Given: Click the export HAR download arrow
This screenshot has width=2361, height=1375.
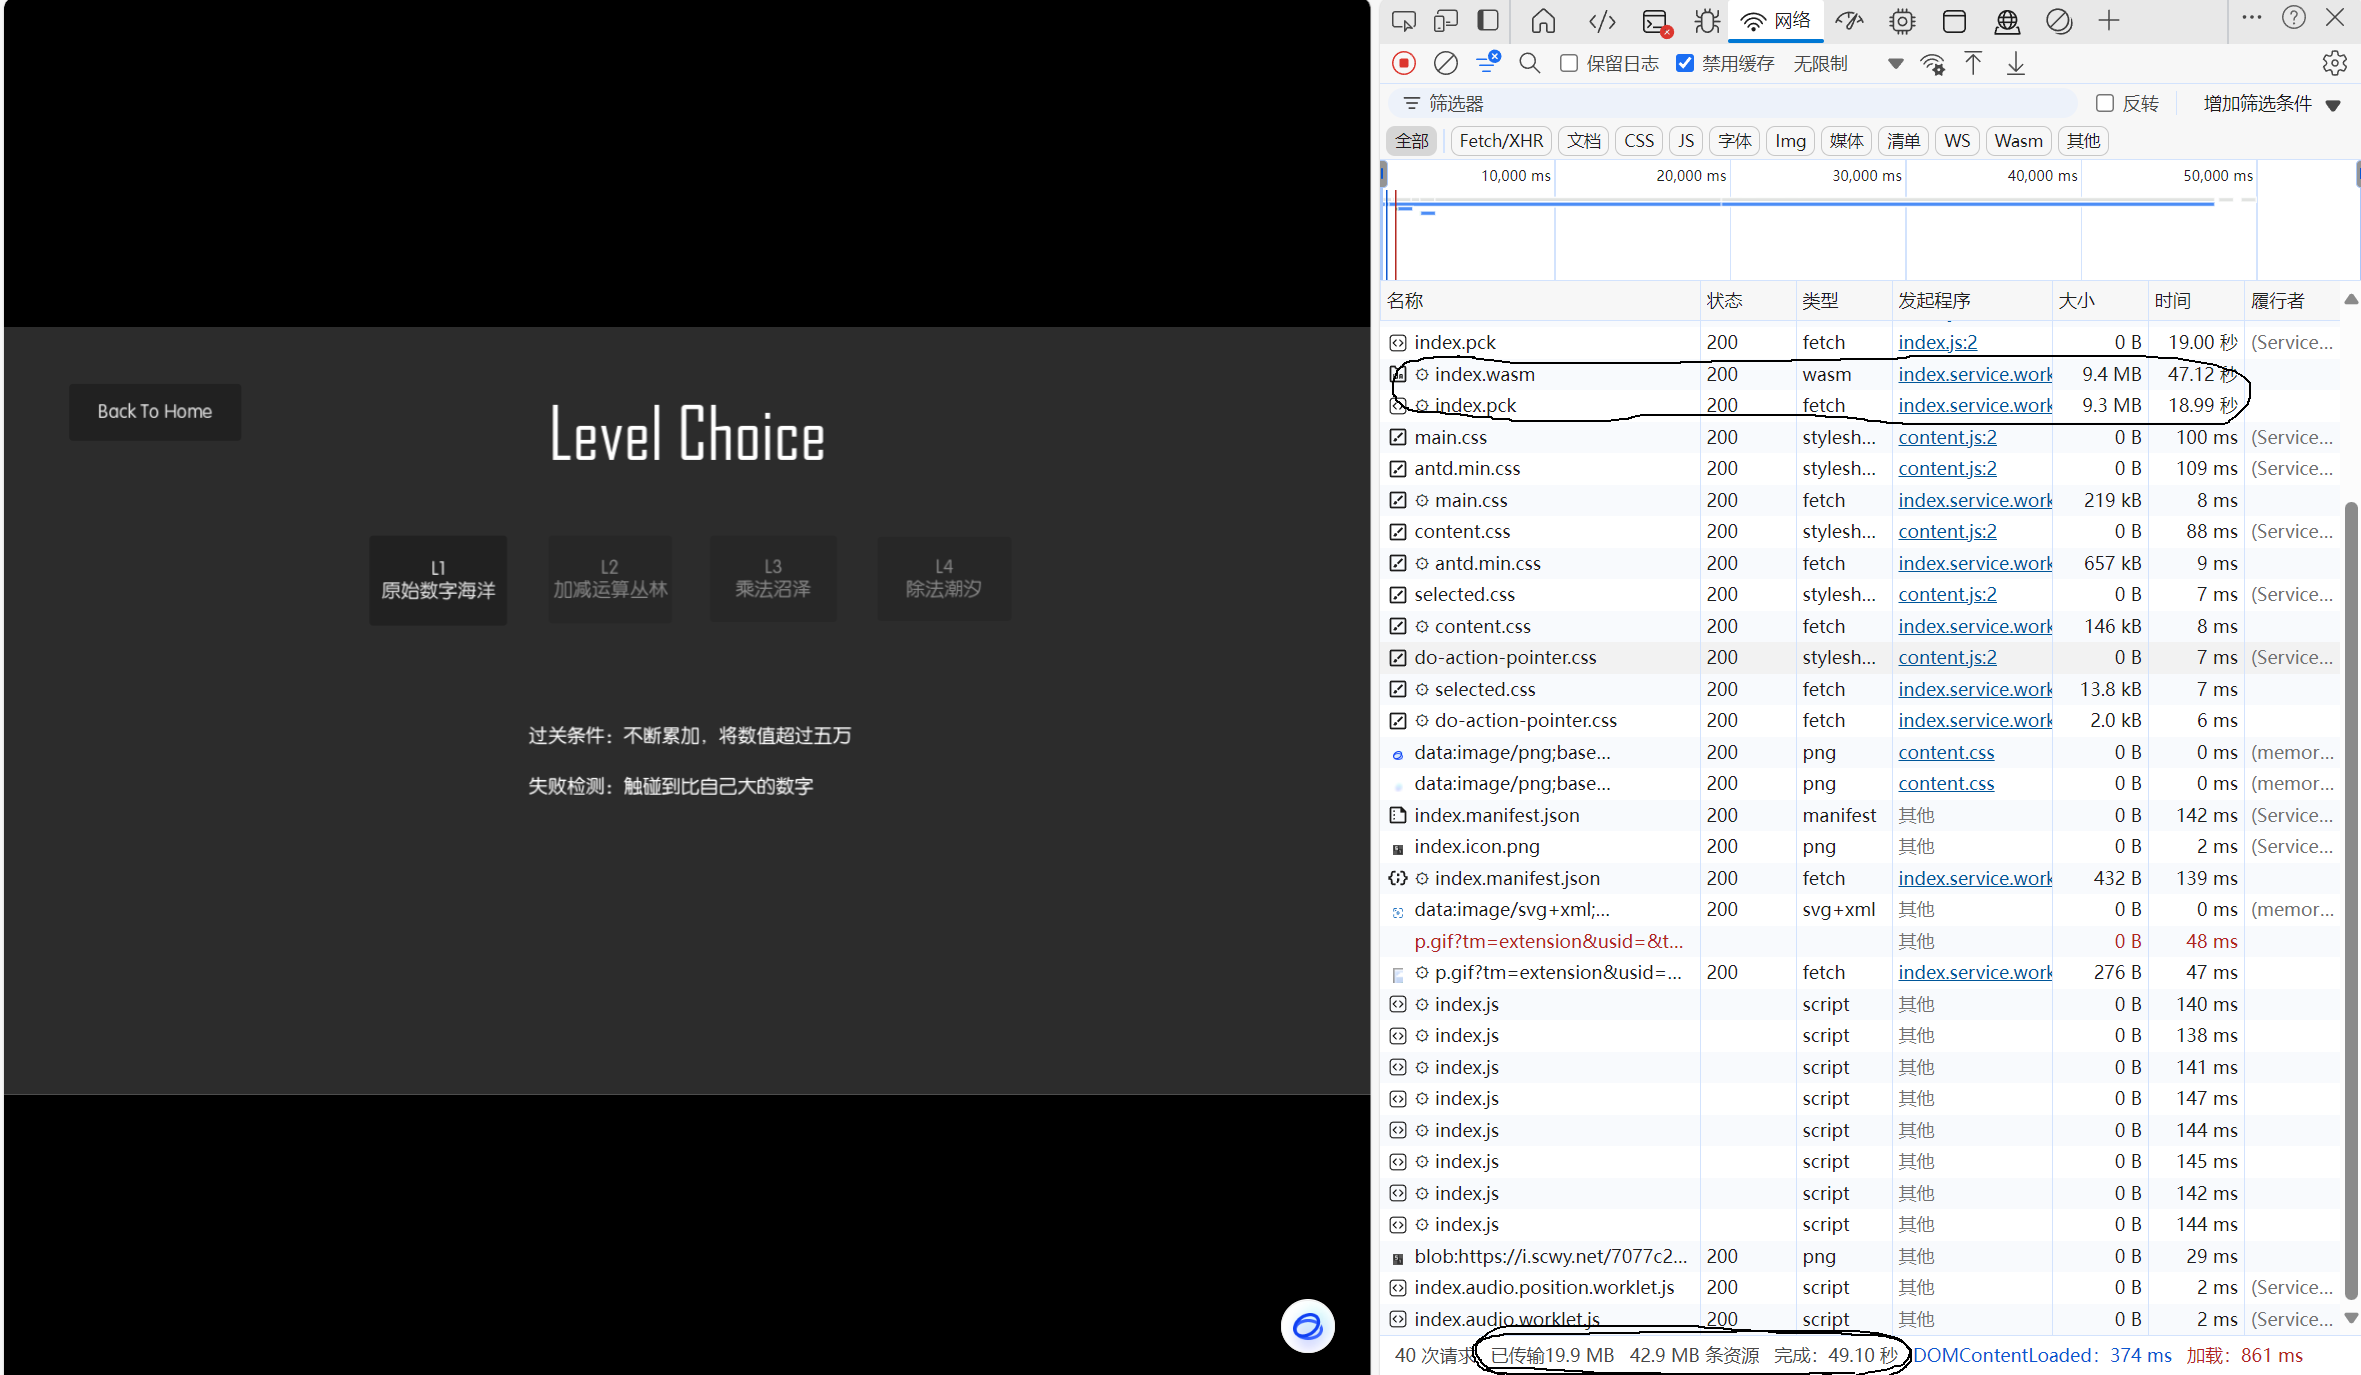Looking at the screenshot, I should (x=2016, y=63).
